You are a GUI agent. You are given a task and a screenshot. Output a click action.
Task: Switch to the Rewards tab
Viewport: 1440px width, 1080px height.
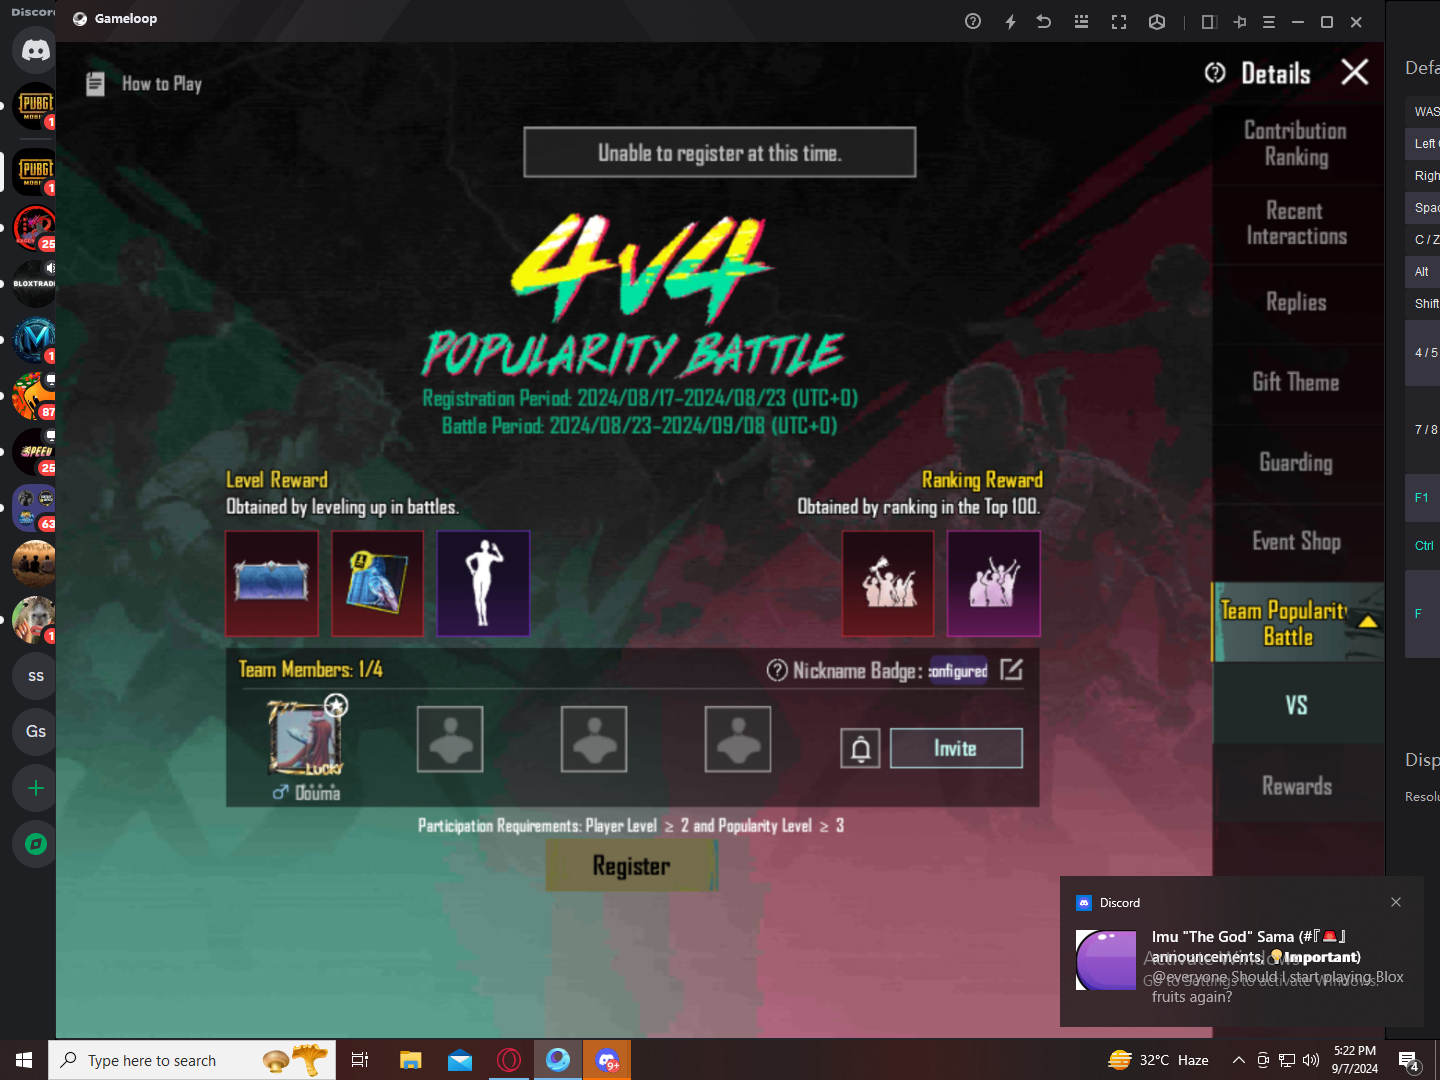pos(1297,786)
